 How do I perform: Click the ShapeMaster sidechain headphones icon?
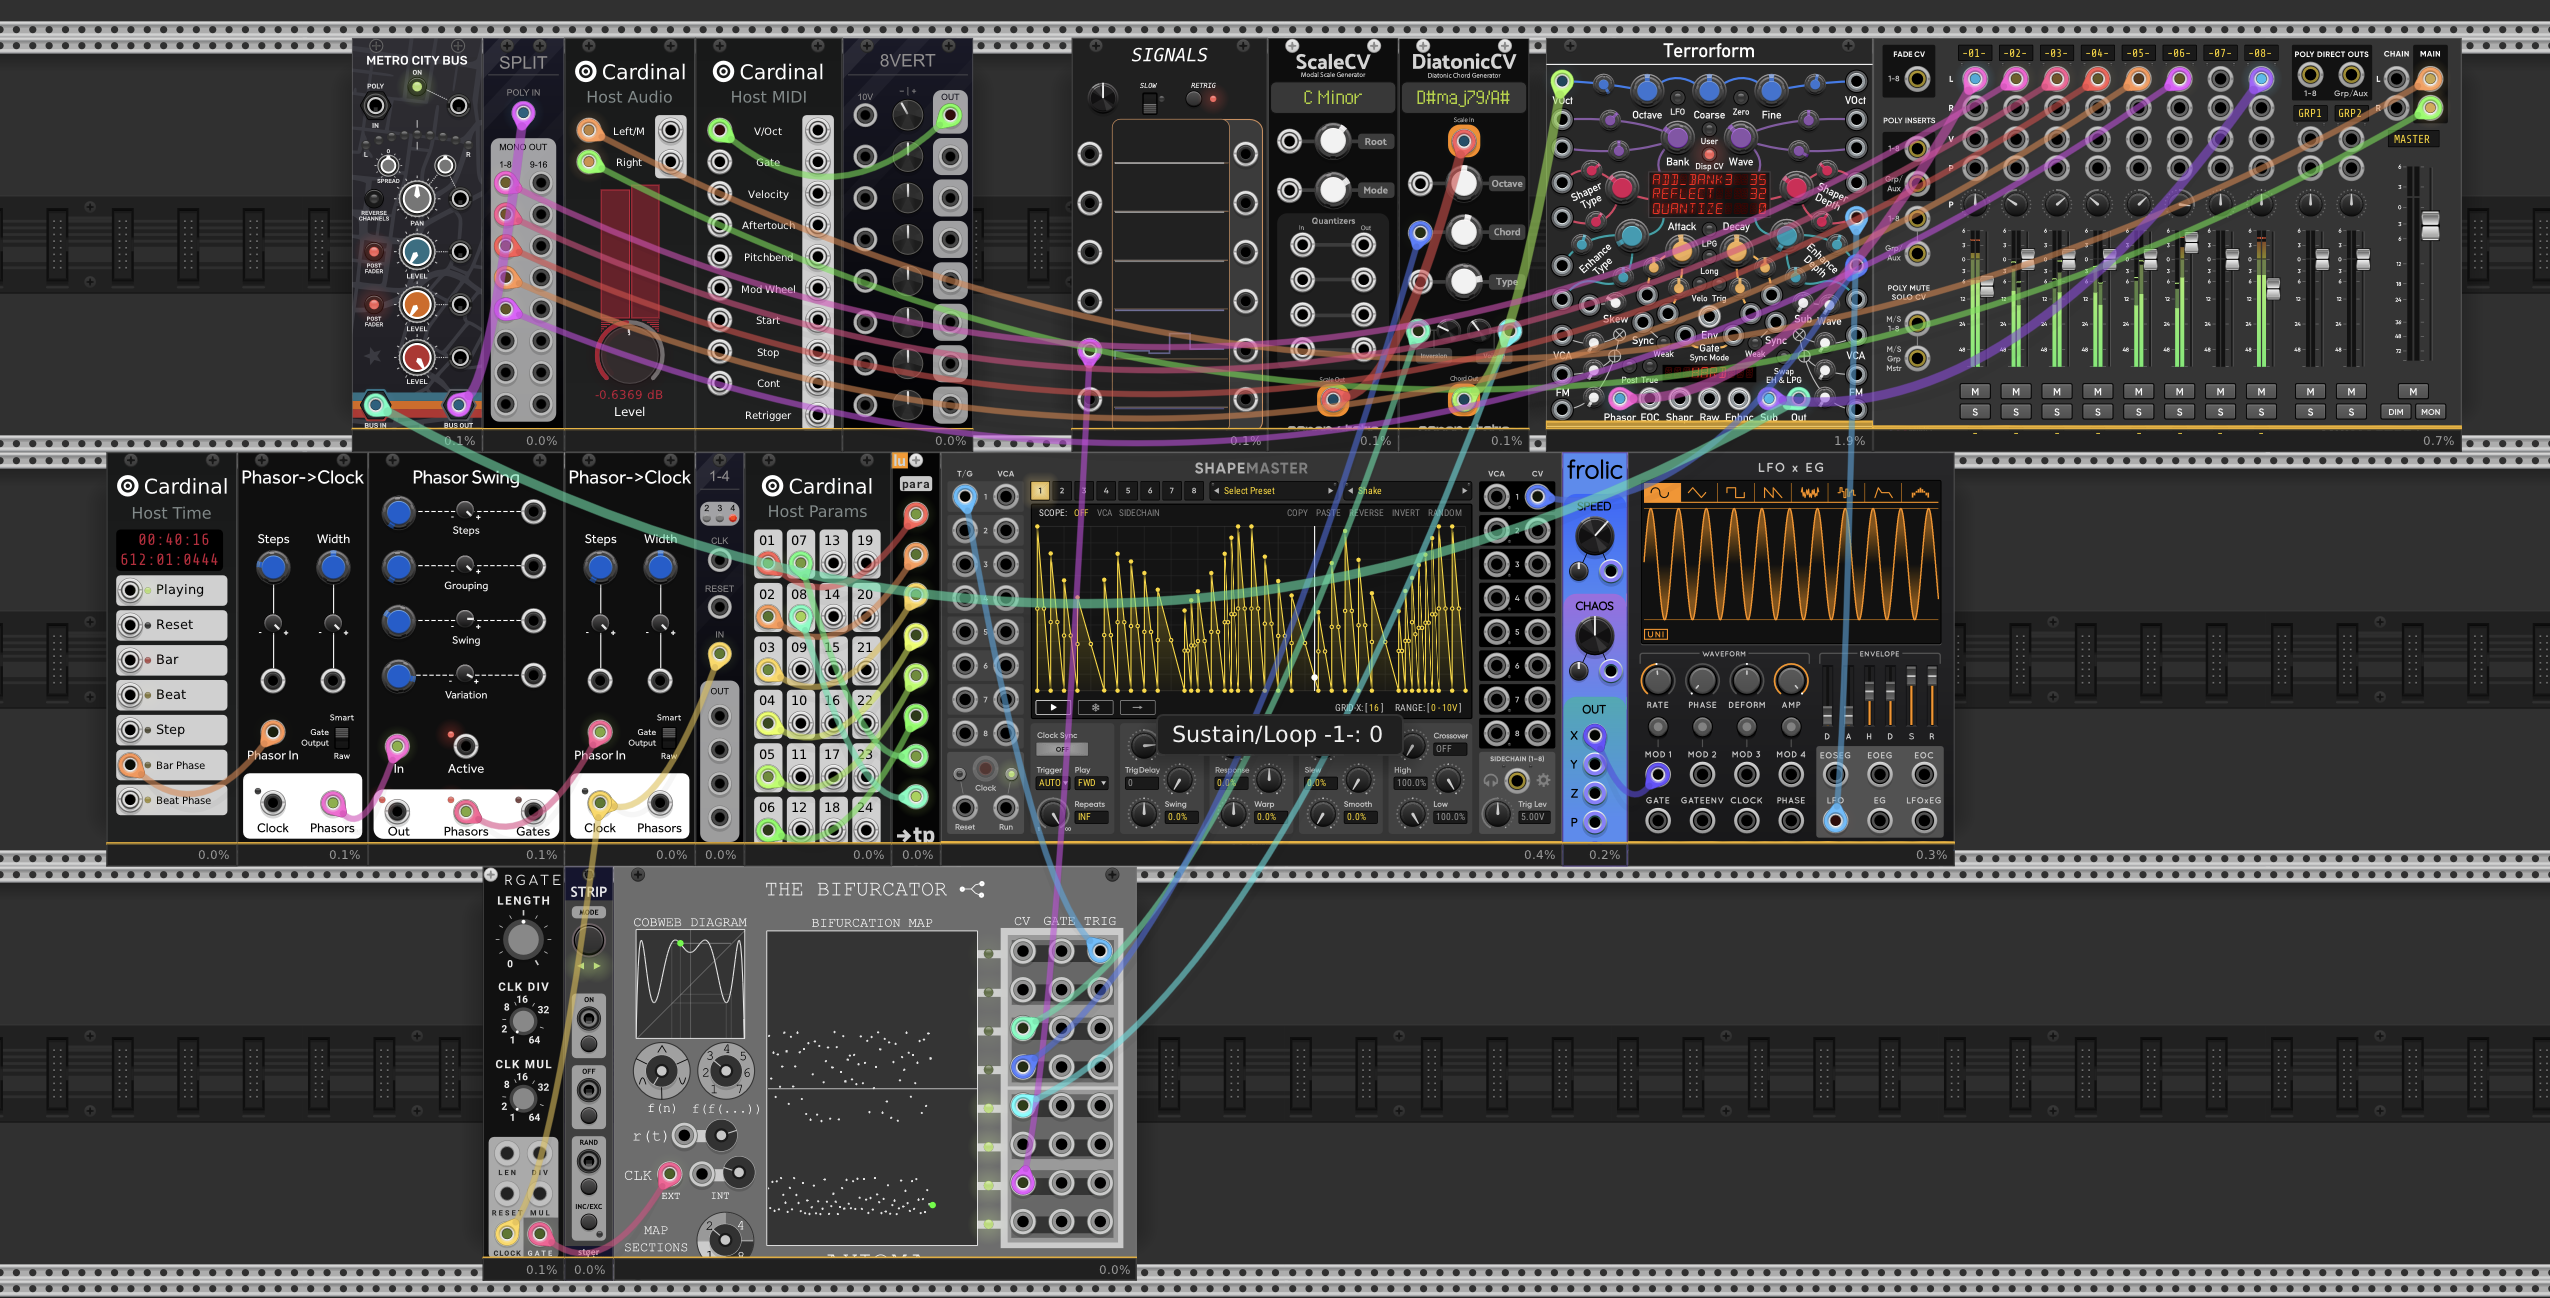pyautogui.click(x=1491, y=780)
